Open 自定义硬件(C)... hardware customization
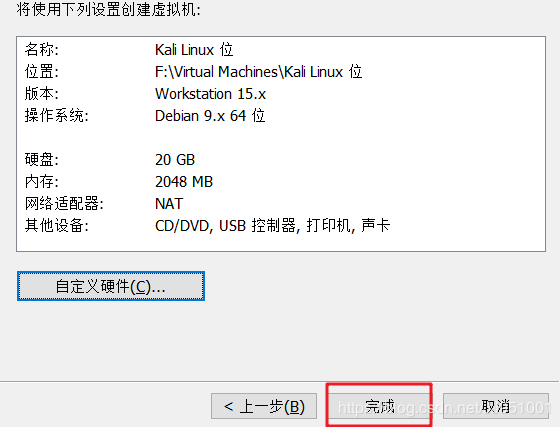Screen dimensions: 560x427 (x=111, y=286)
